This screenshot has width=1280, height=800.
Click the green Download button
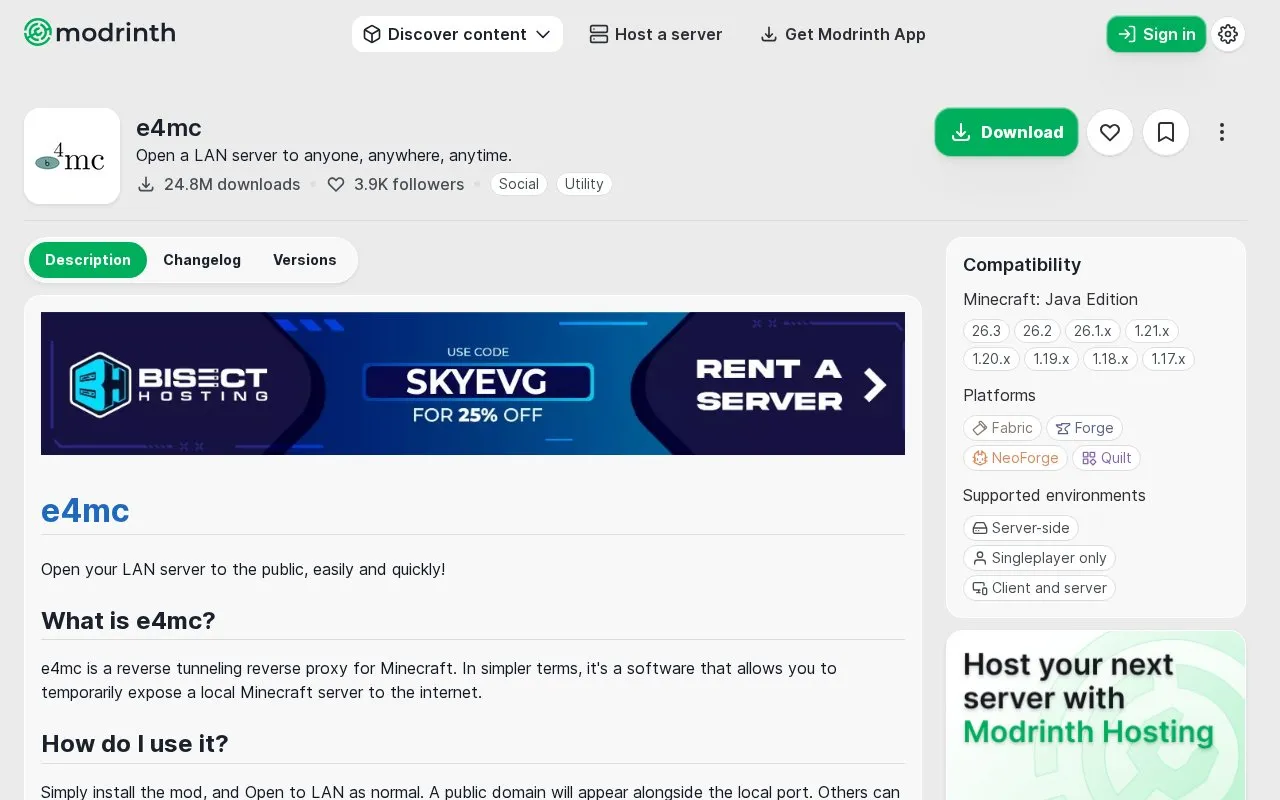[1006, 132]
